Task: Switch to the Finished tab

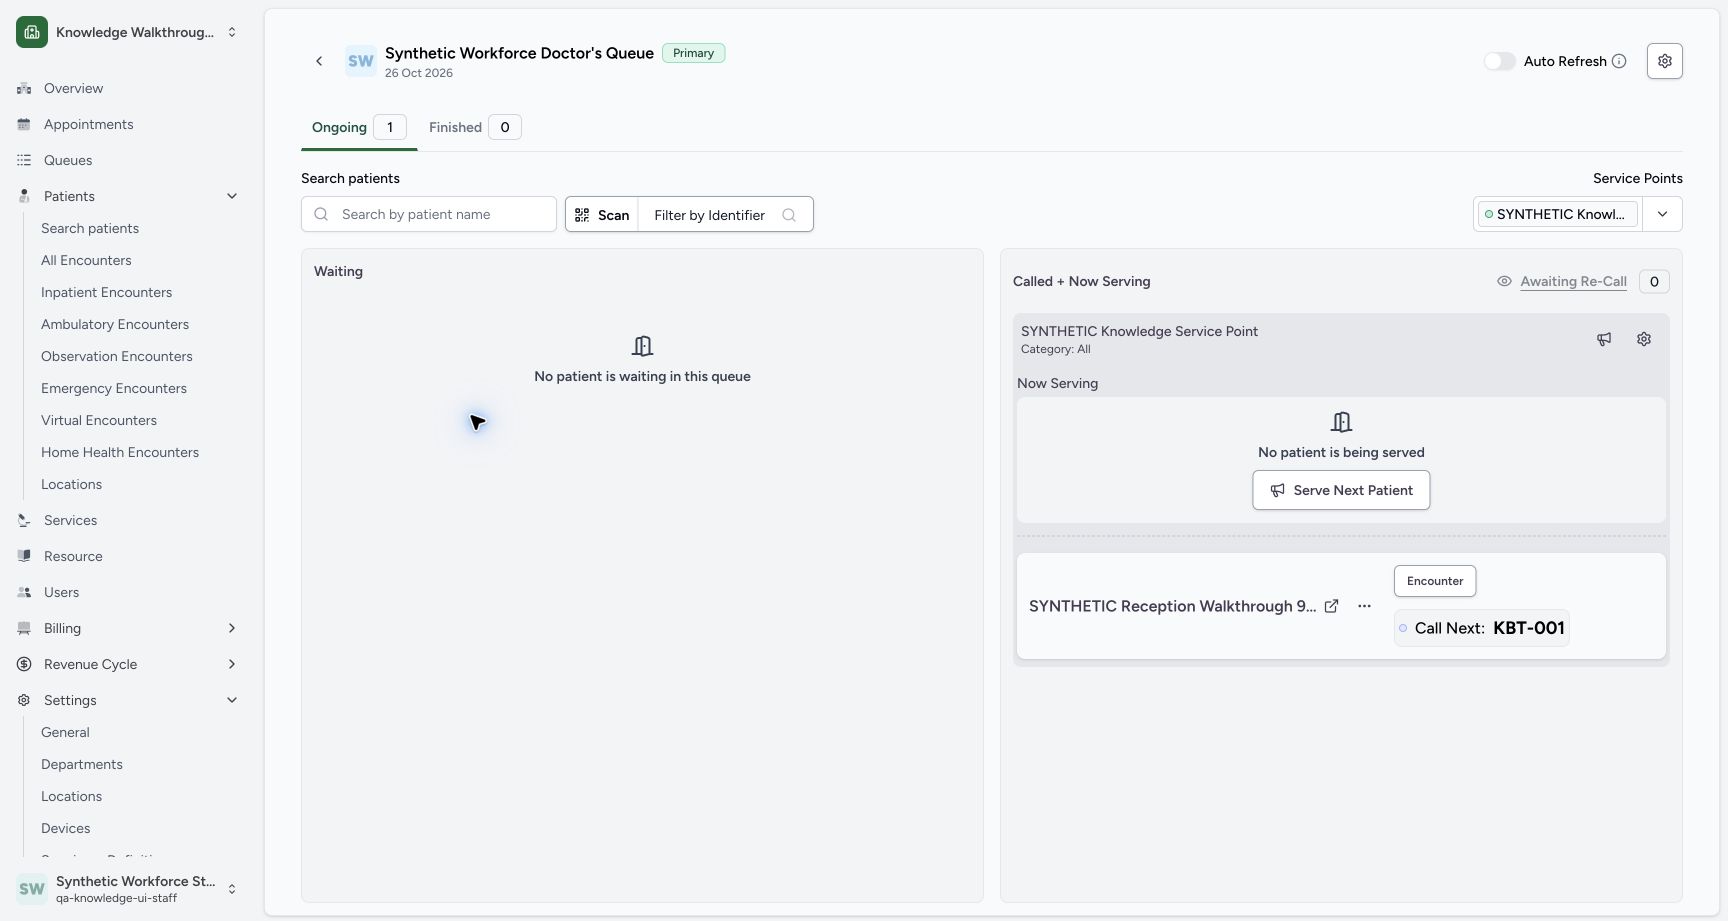Action: (475, 127)
